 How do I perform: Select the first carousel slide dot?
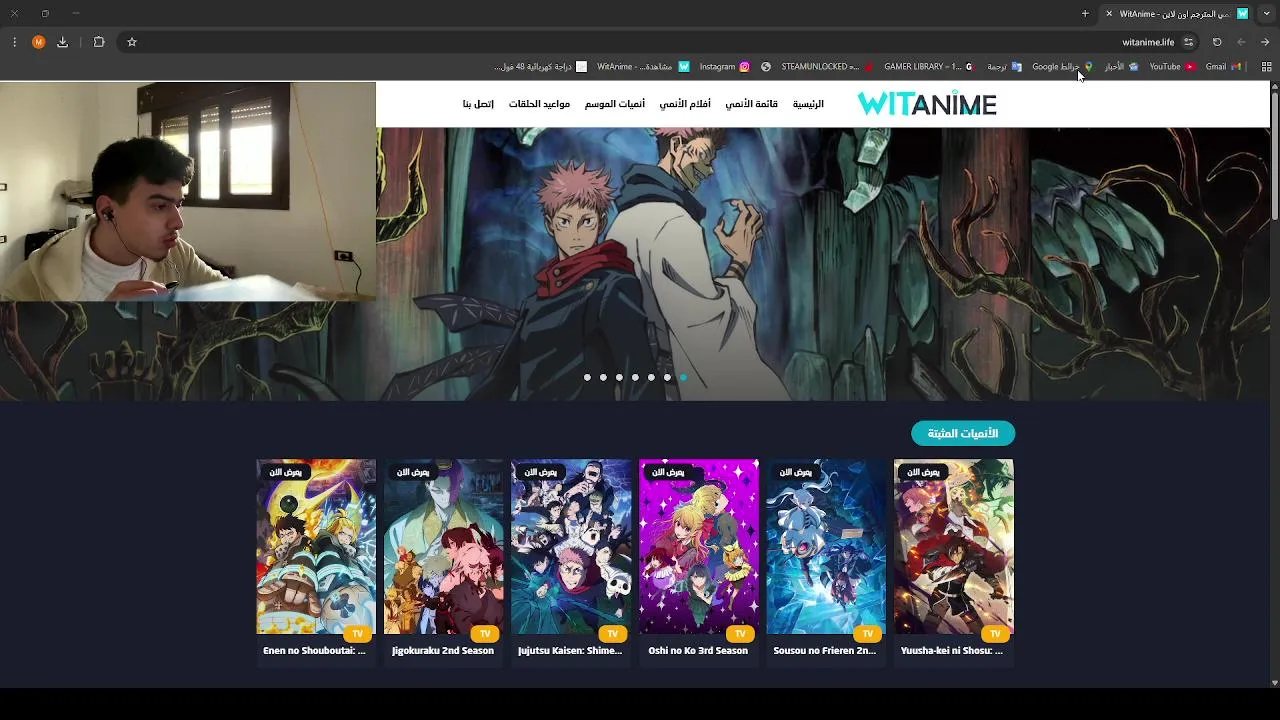587,377
